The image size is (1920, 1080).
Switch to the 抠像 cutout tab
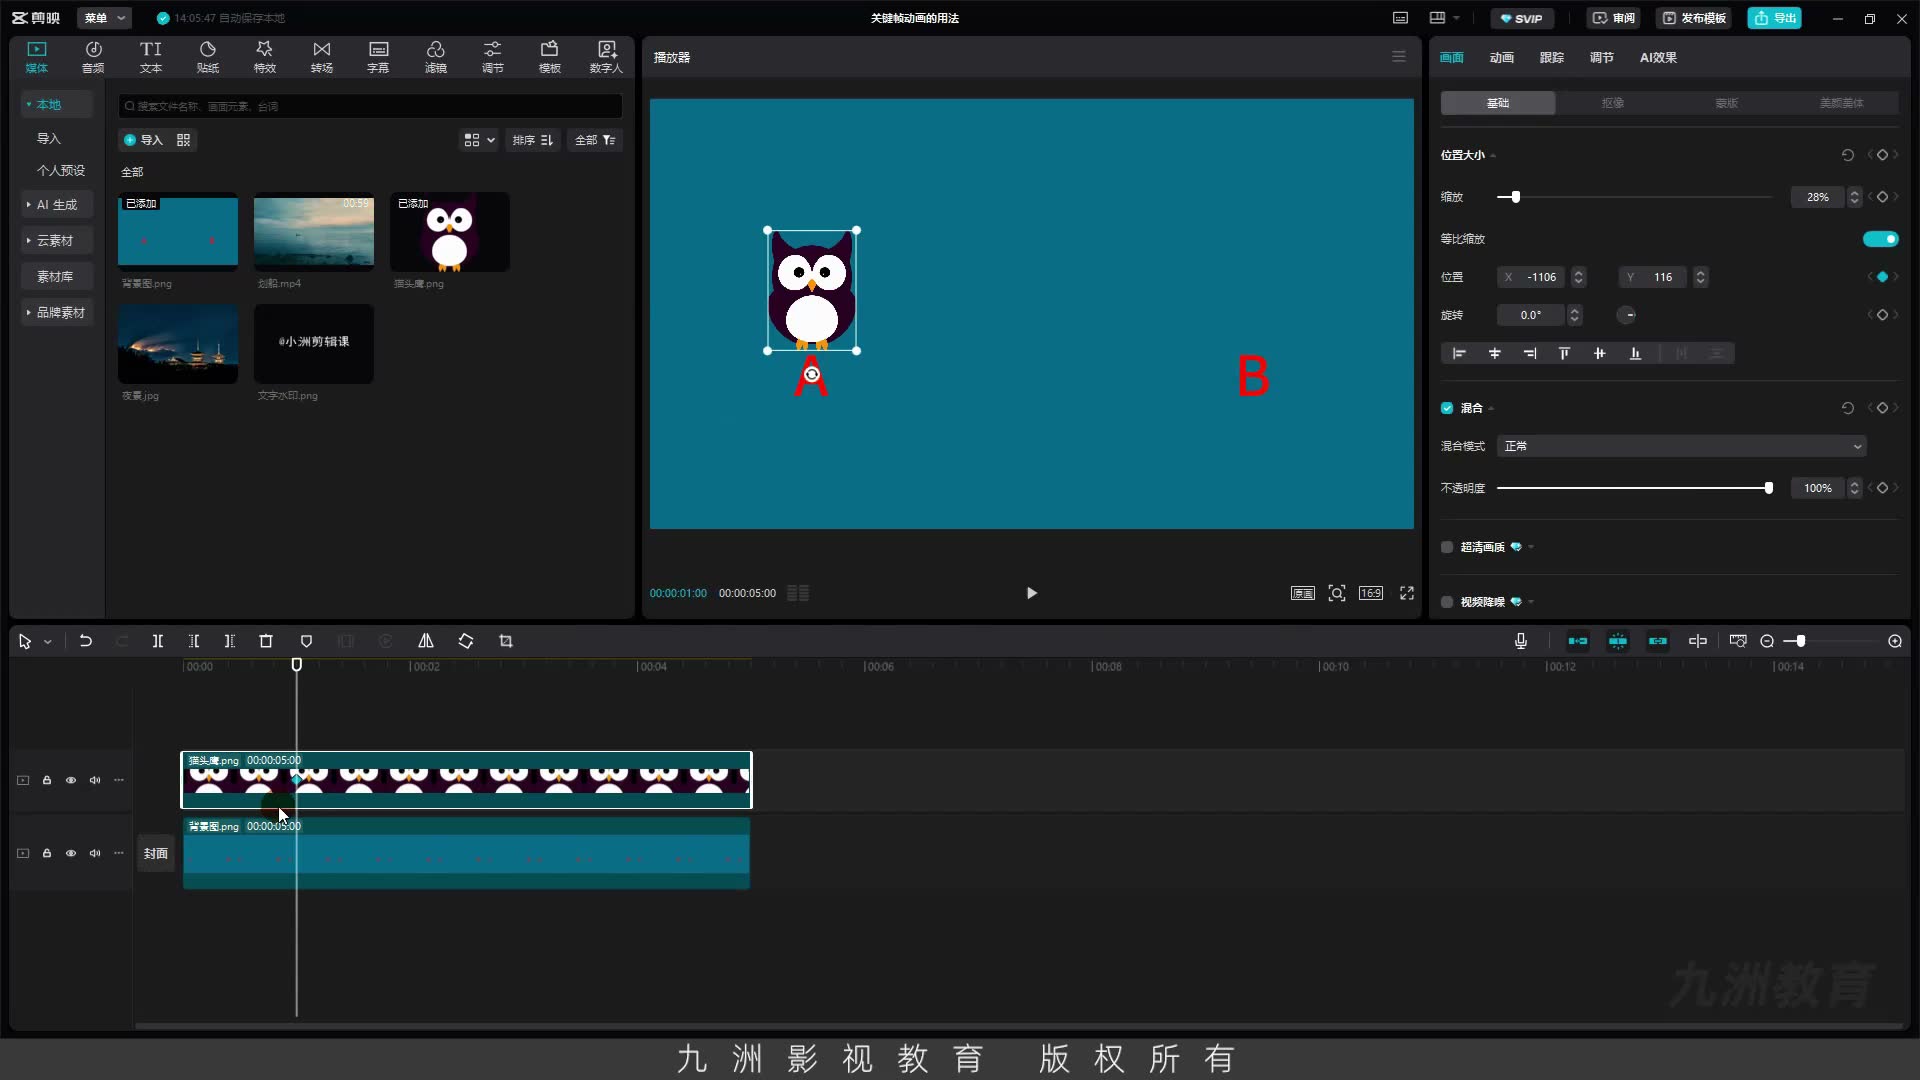[1612, 103]
